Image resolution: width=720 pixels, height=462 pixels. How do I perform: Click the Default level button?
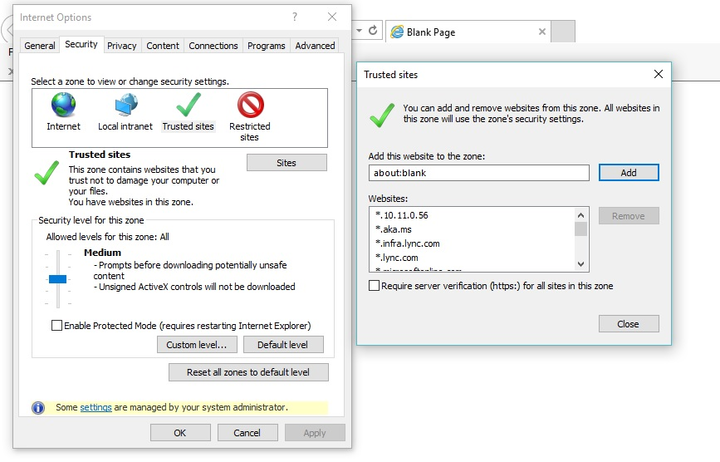click(x=283, y=345)
